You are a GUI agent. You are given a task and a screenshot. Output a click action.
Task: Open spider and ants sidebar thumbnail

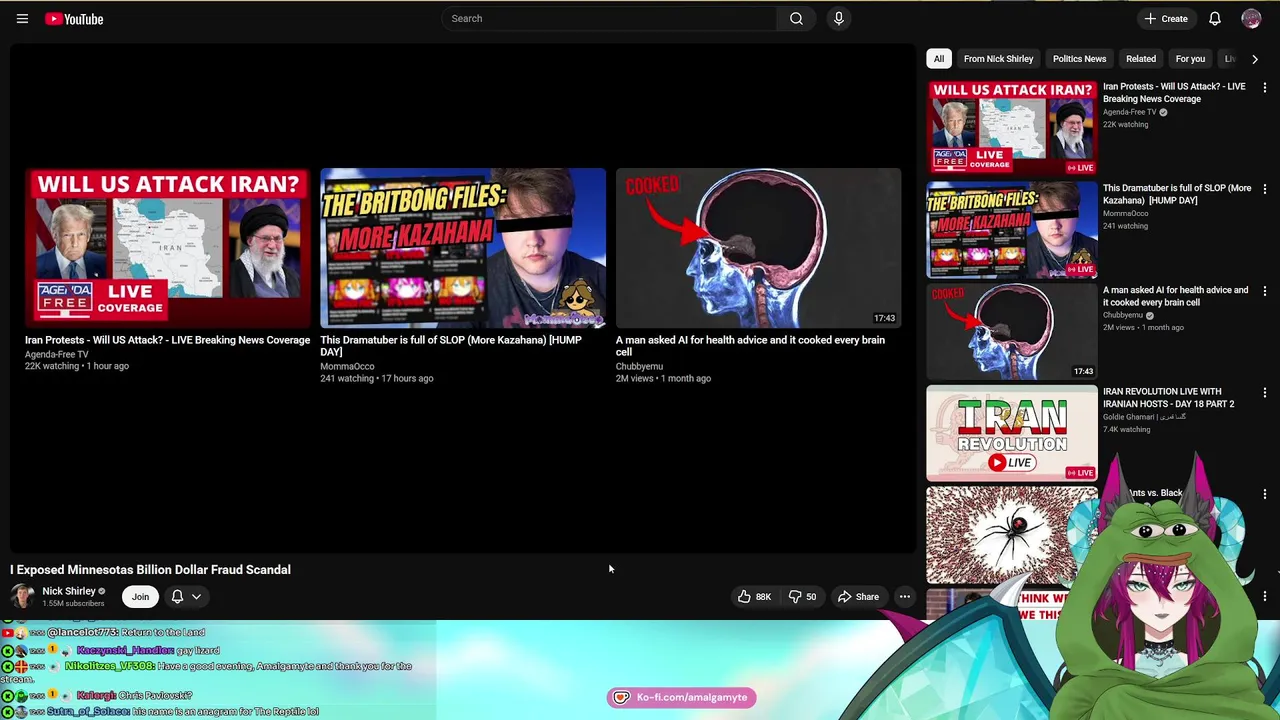pos(1011,535)
